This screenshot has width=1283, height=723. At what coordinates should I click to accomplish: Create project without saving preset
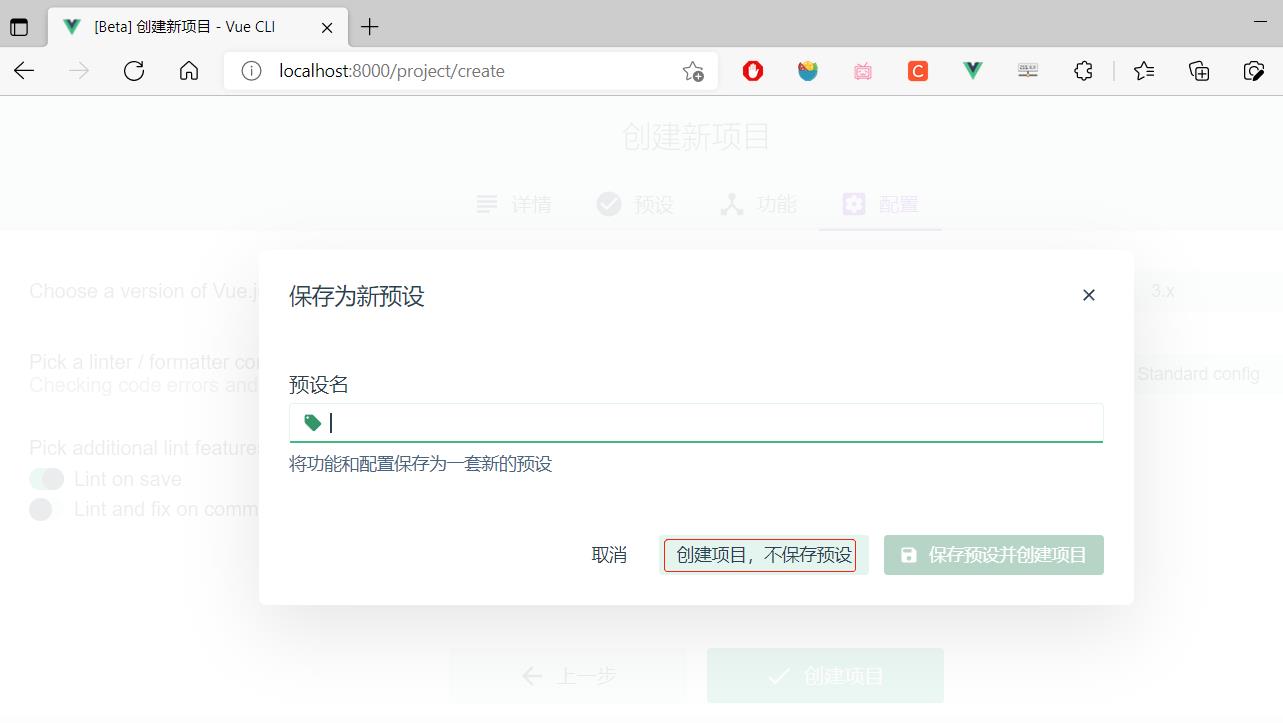(x=764, y=555)
